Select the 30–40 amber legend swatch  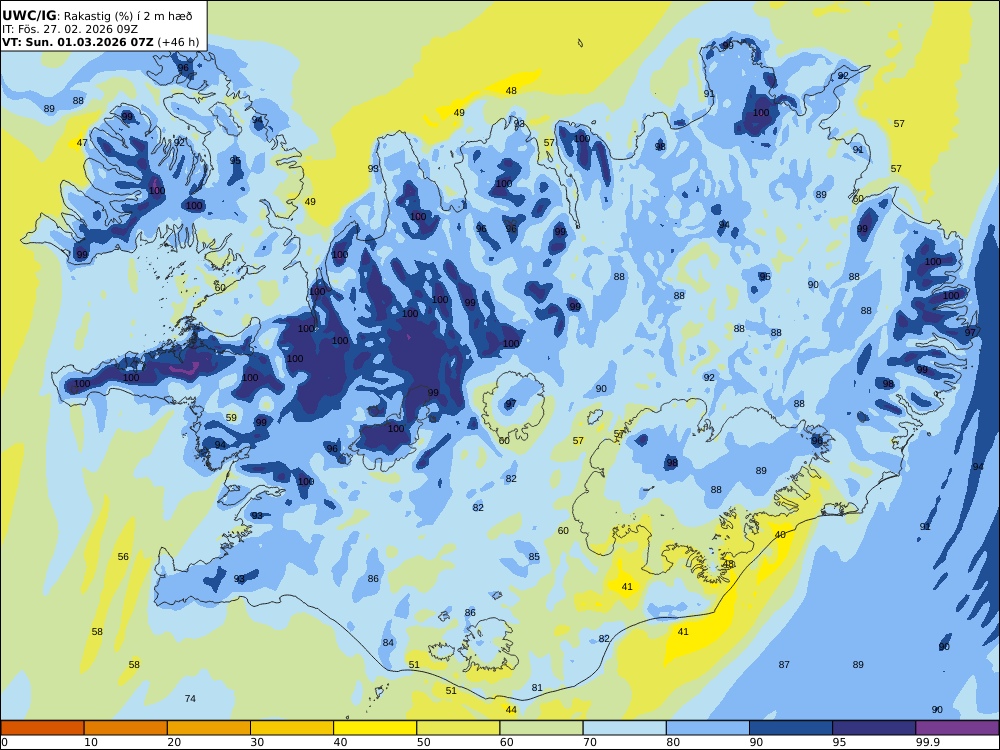[x=292, y=728]
